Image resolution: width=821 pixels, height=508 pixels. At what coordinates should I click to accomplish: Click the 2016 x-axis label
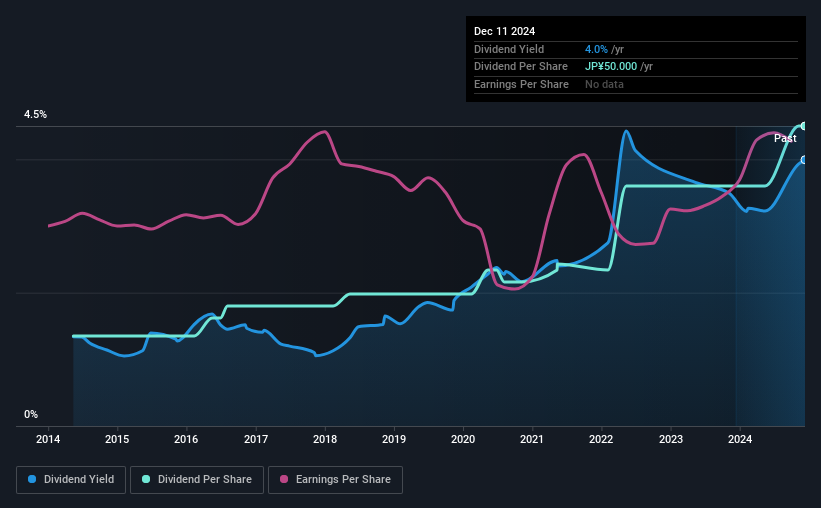(x=186, y=439)
